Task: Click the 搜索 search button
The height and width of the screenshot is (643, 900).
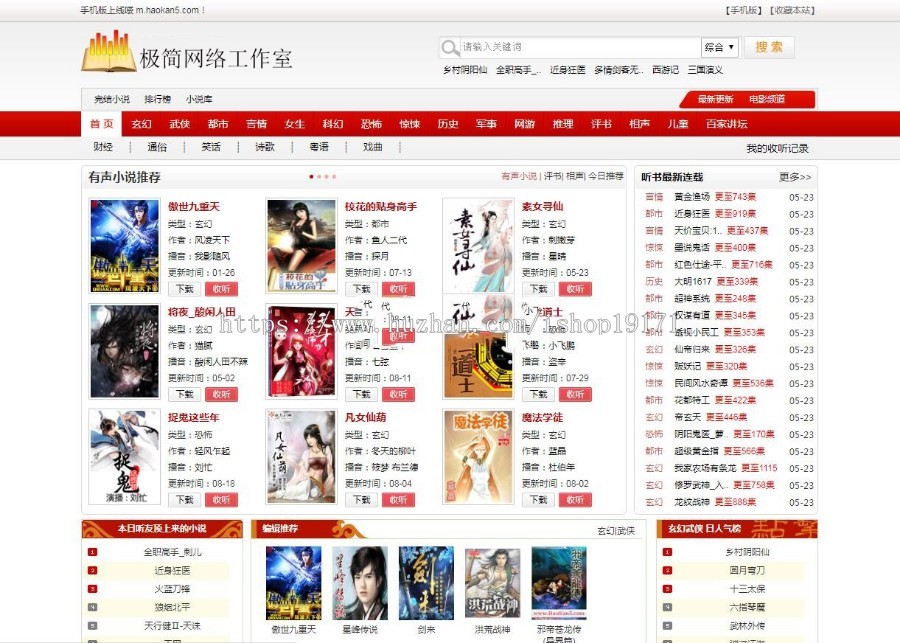Action: pos(768,47)
